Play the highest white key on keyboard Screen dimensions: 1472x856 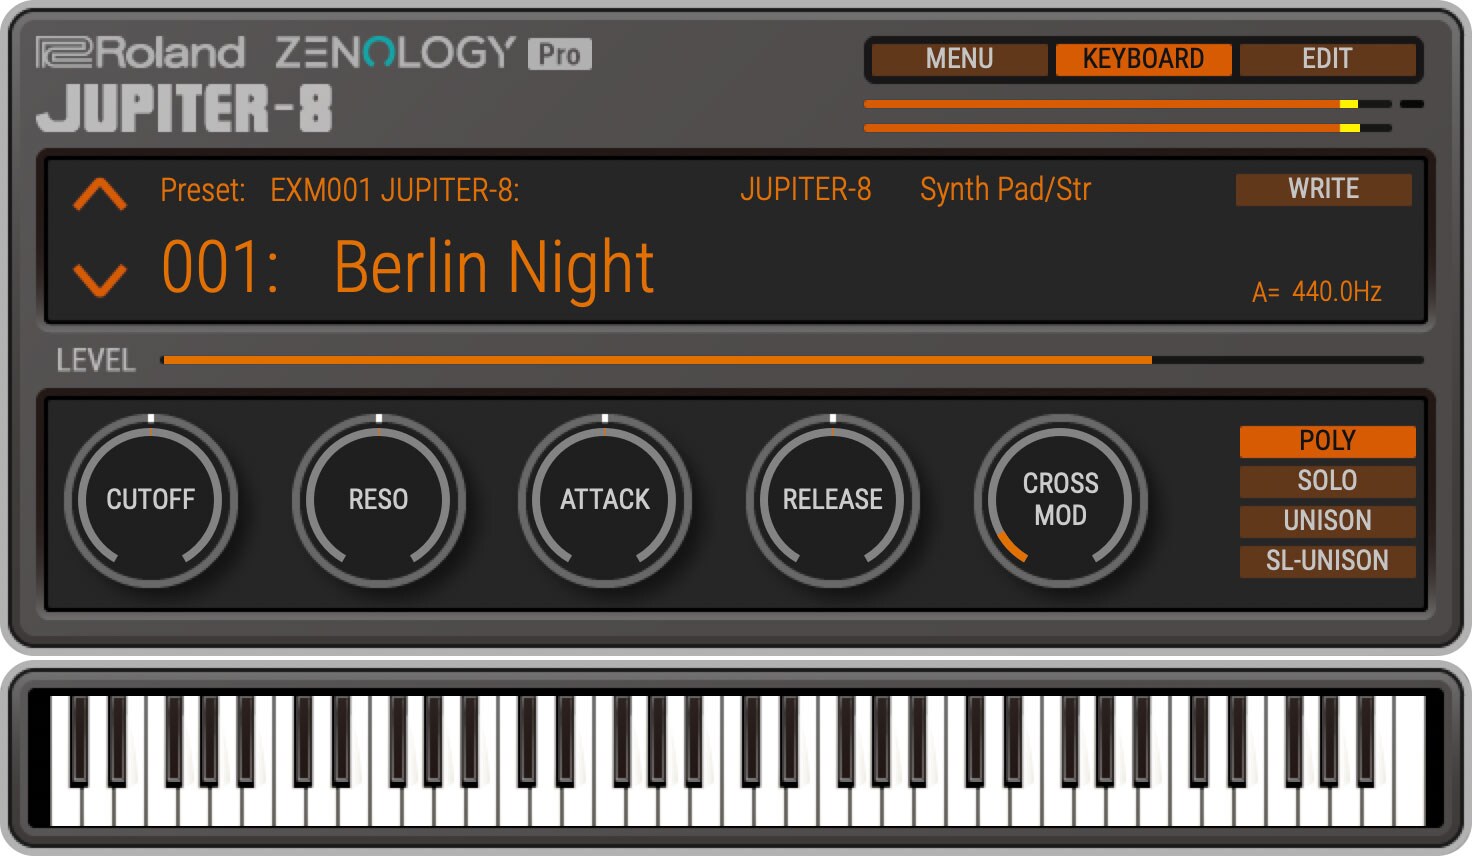tap(1409, 762)
